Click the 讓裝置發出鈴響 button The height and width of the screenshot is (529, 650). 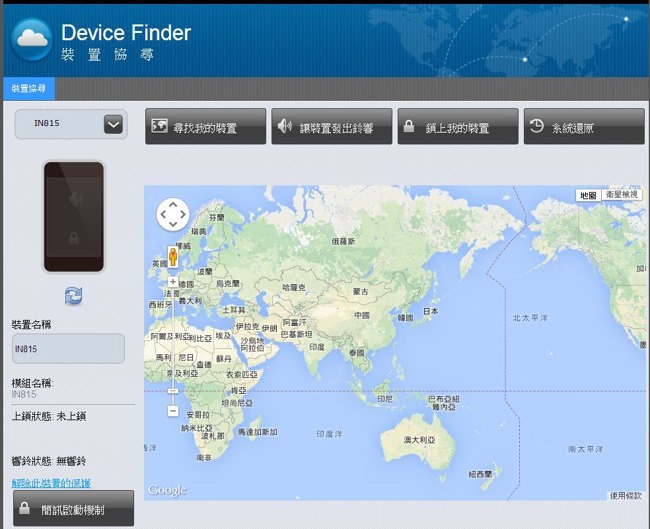(x=332, y=126)
